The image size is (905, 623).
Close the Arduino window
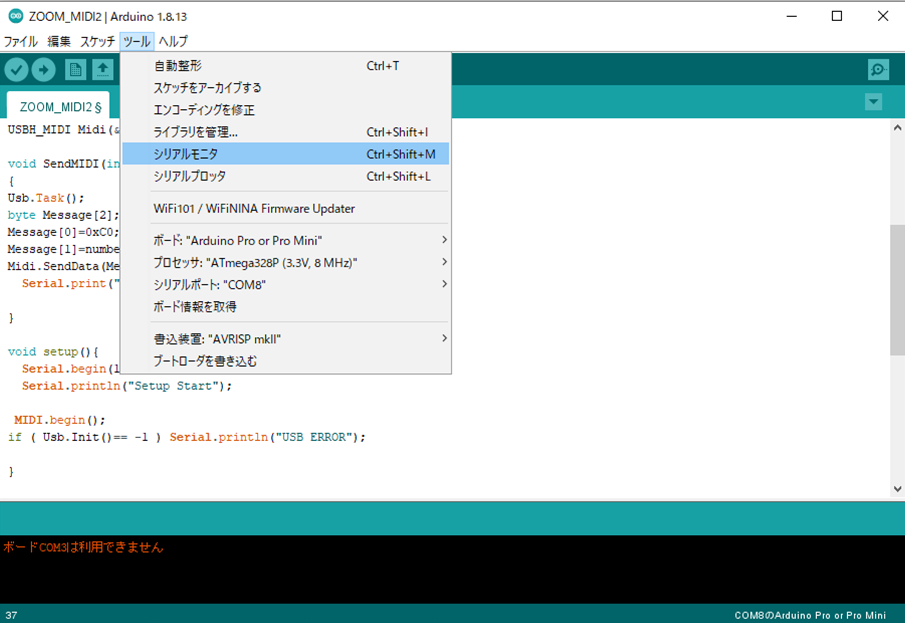click(883, 16)
